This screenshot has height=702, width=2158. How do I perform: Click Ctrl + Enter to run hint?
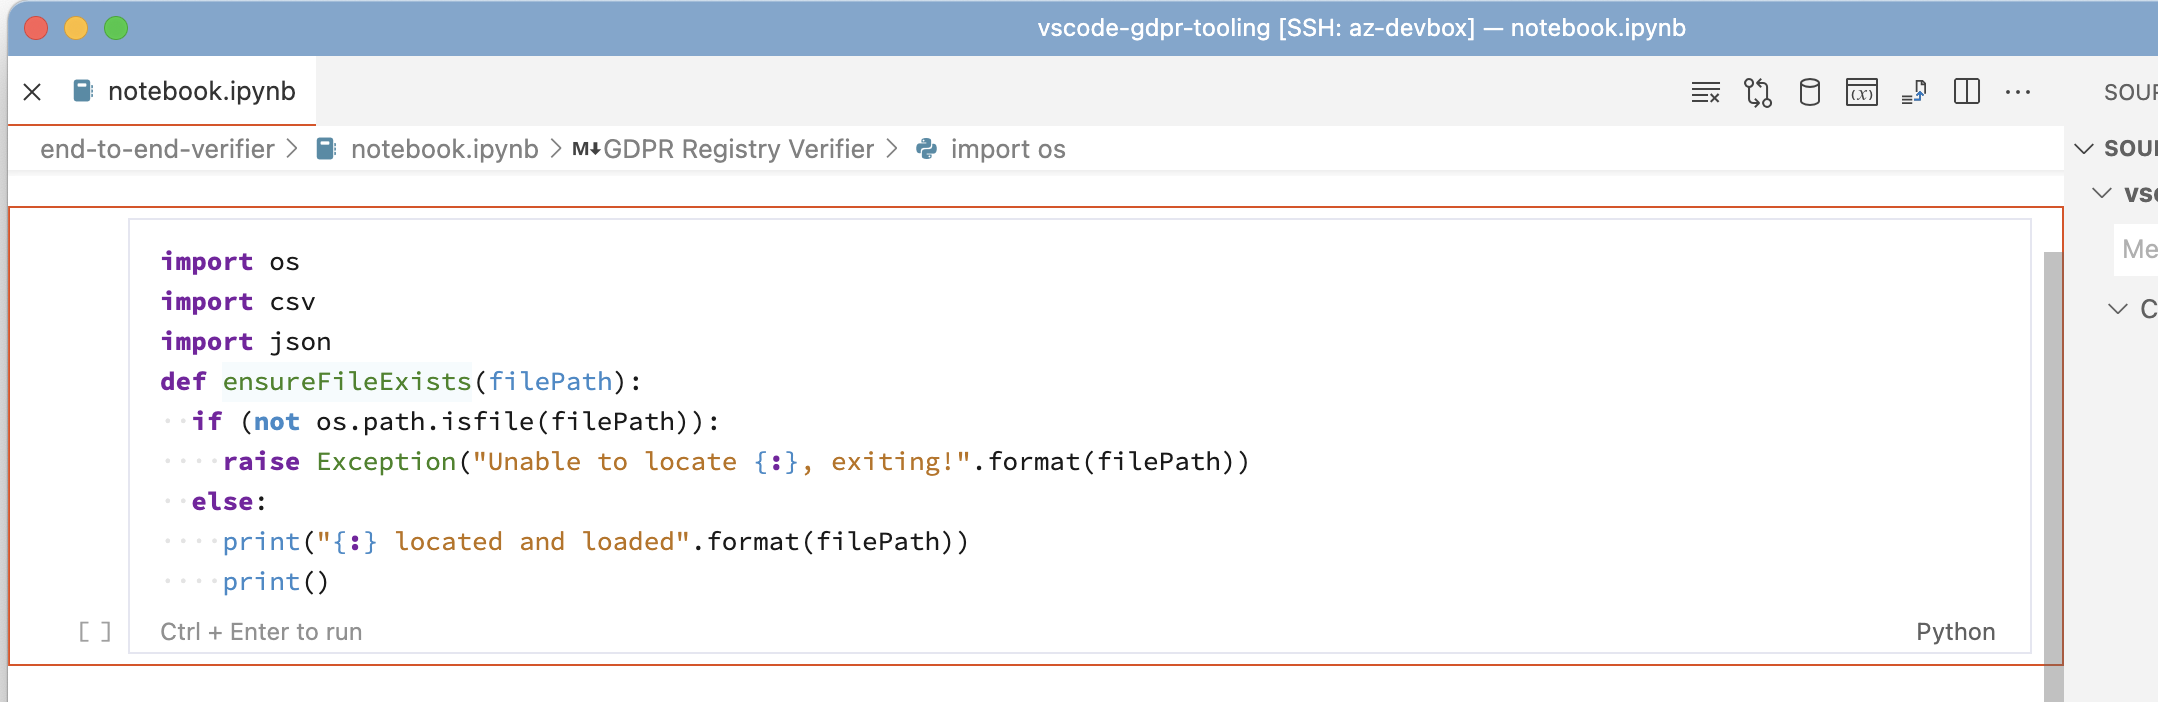pyautogui.click(x=261, y=631)
